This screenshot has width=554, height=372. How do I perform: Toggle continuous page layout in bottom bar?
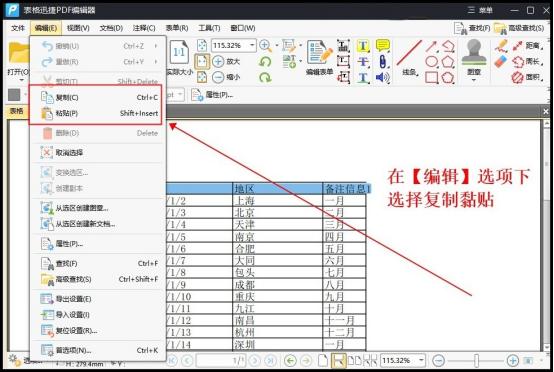click(338, 360)
